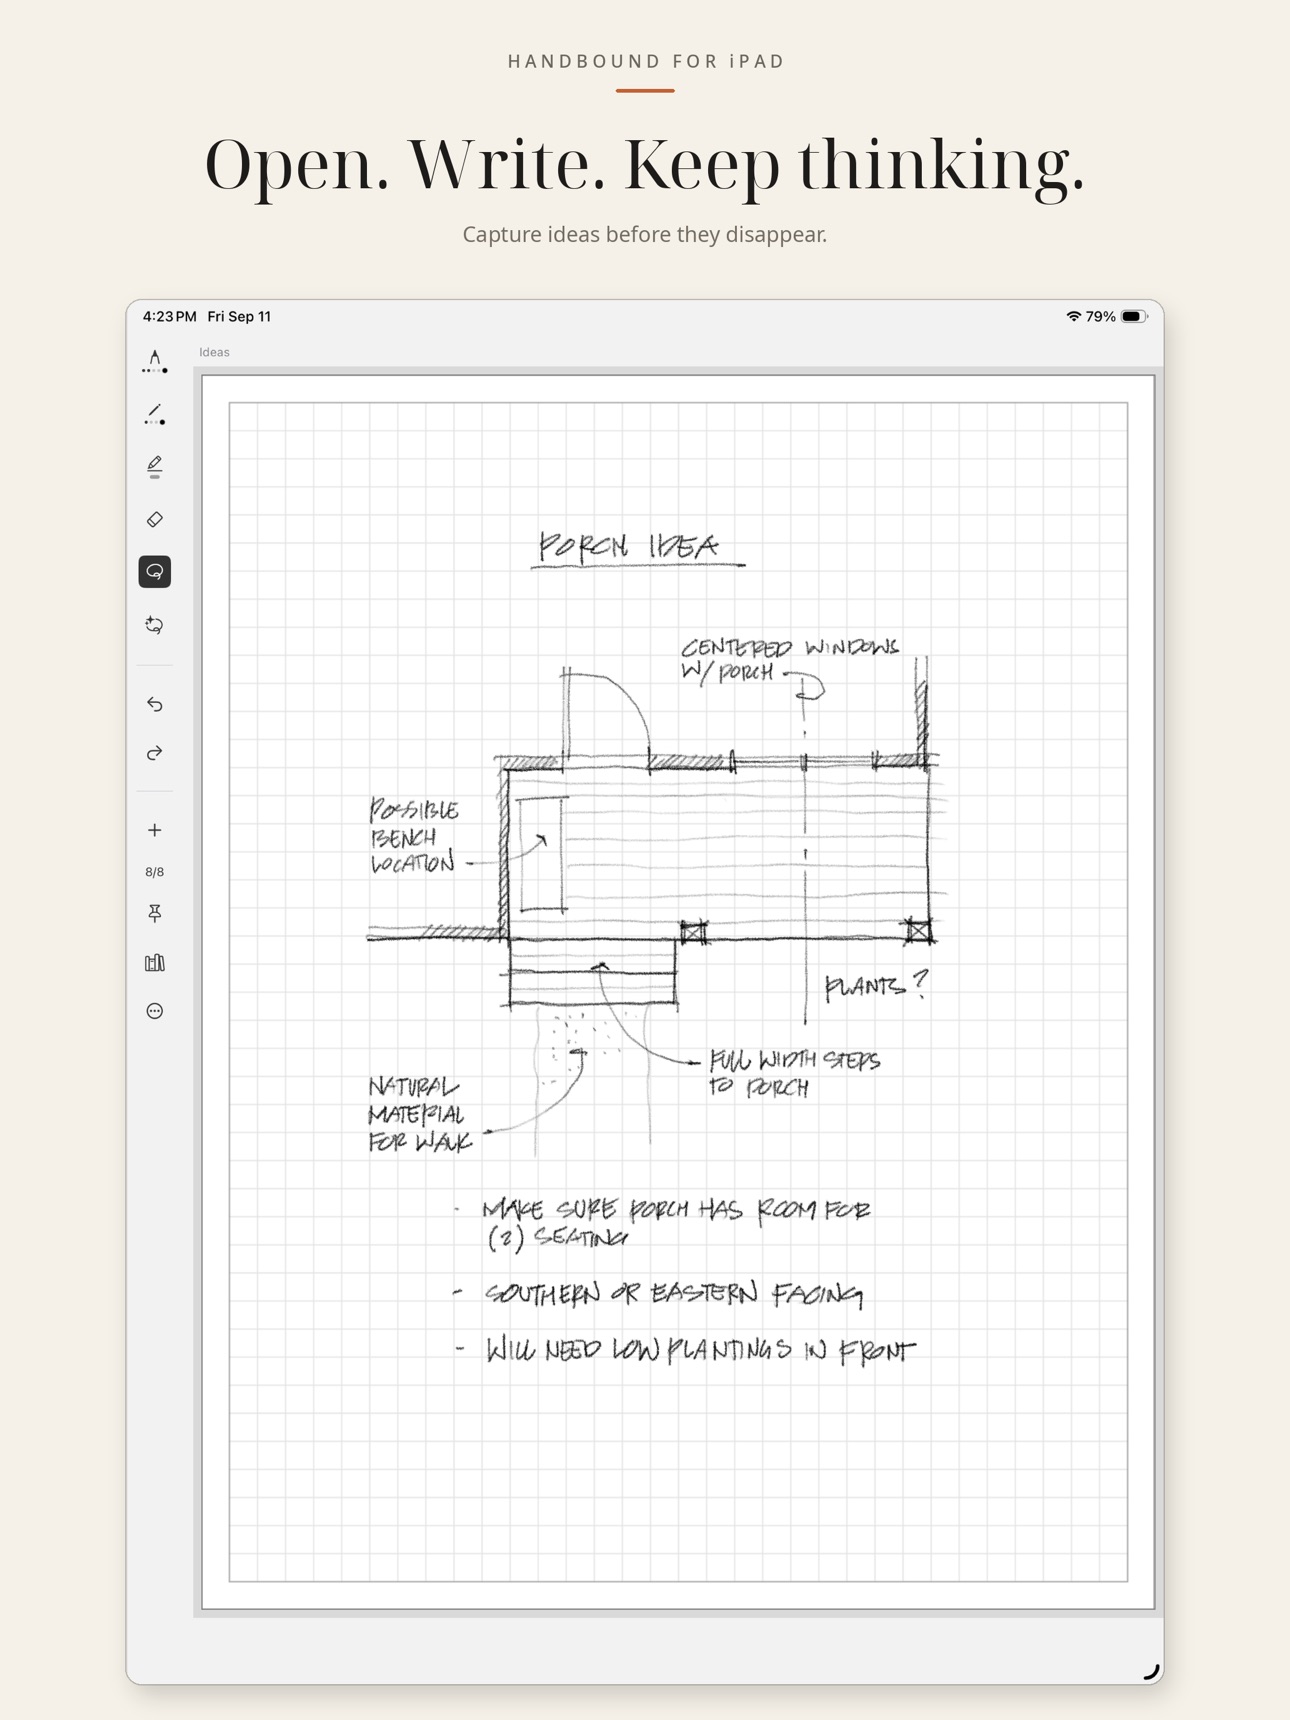The height and width of the screenshot is (1720, 1290).
Task: Pin the current page
Action: click(154, 913)
